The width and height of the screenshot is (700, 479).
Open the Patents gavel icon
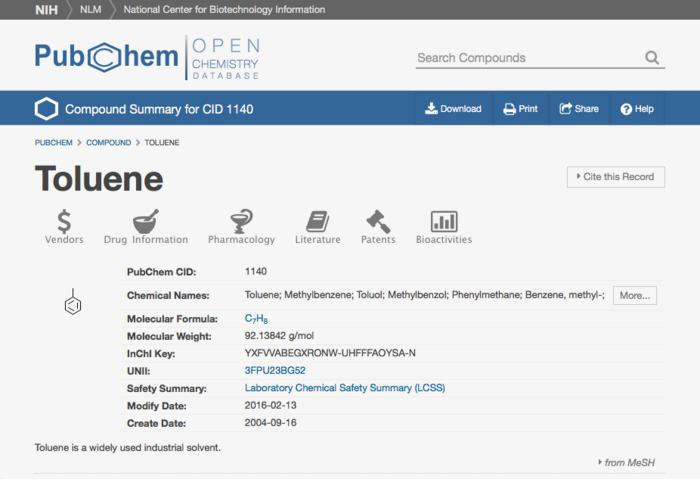click(x=378, y=221)
